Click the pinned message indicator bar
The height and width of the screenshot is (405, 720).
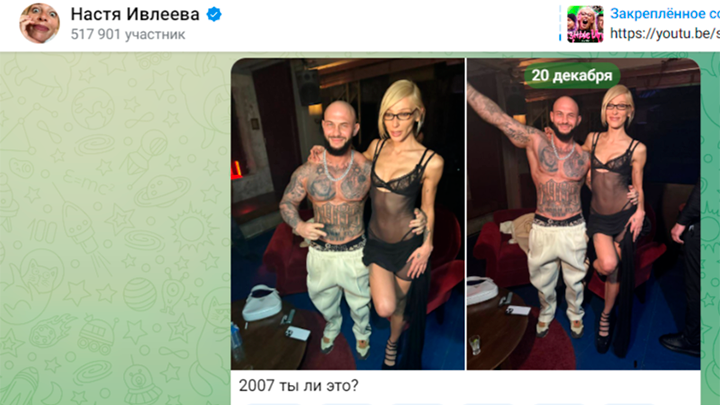point(560,24)
